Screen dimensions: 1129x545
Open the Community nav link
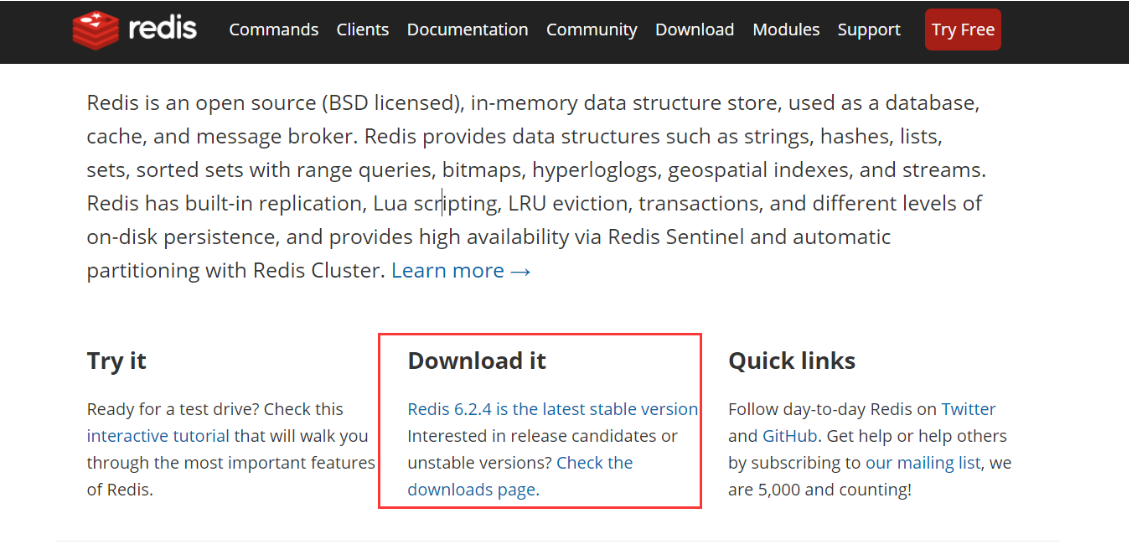[591, 30]
